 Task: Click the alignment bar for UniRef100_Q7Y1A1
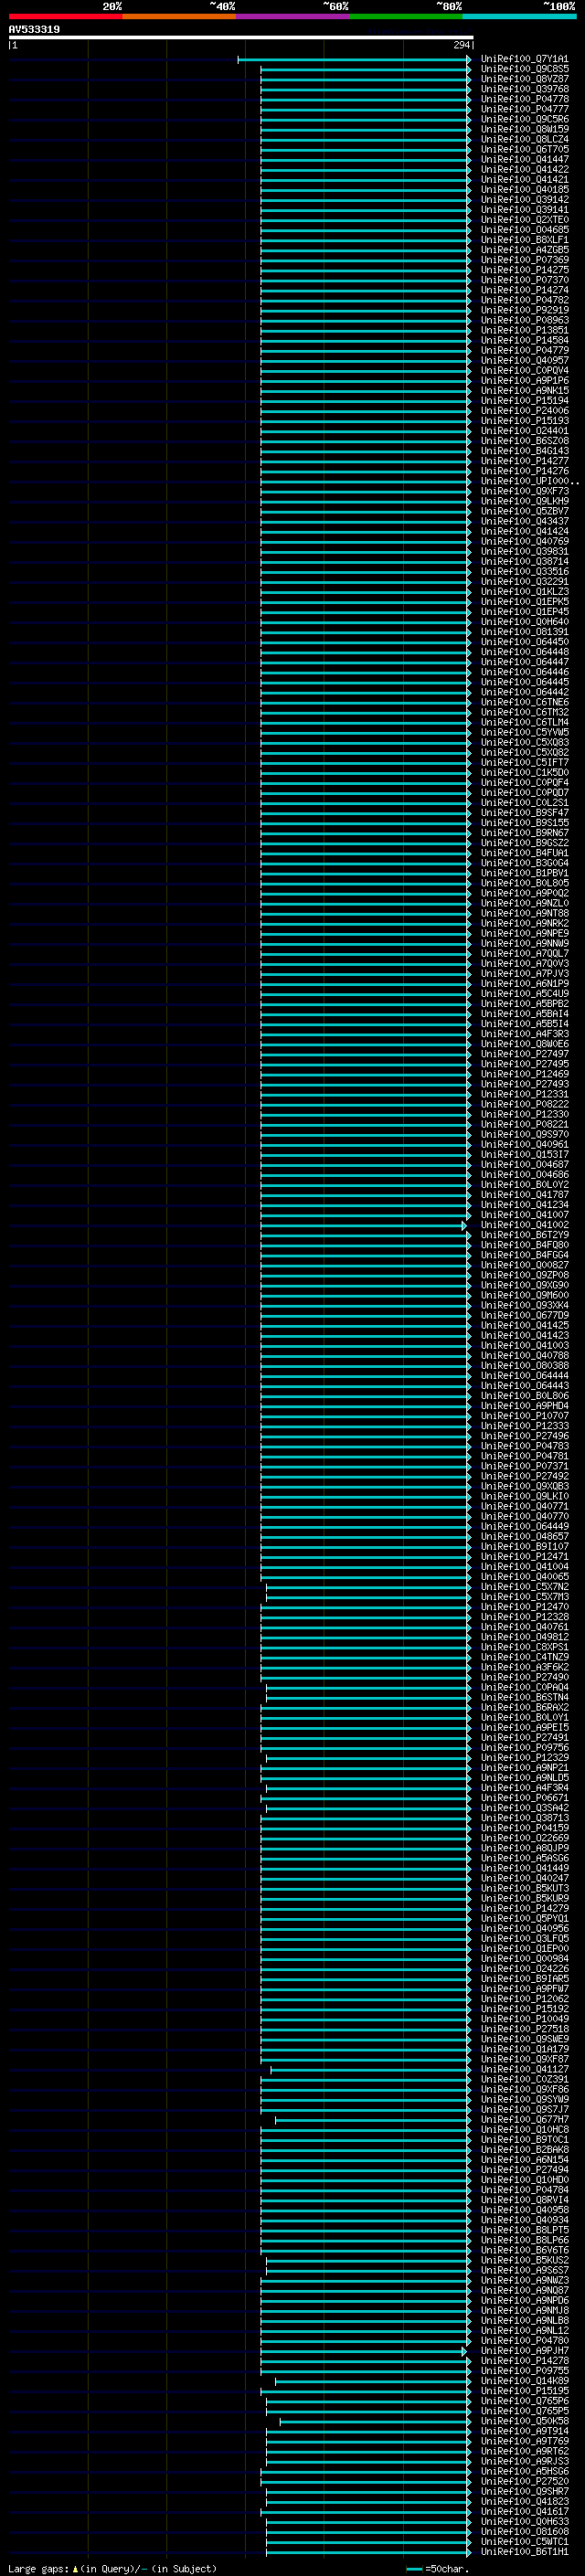[x=354, y=59]
